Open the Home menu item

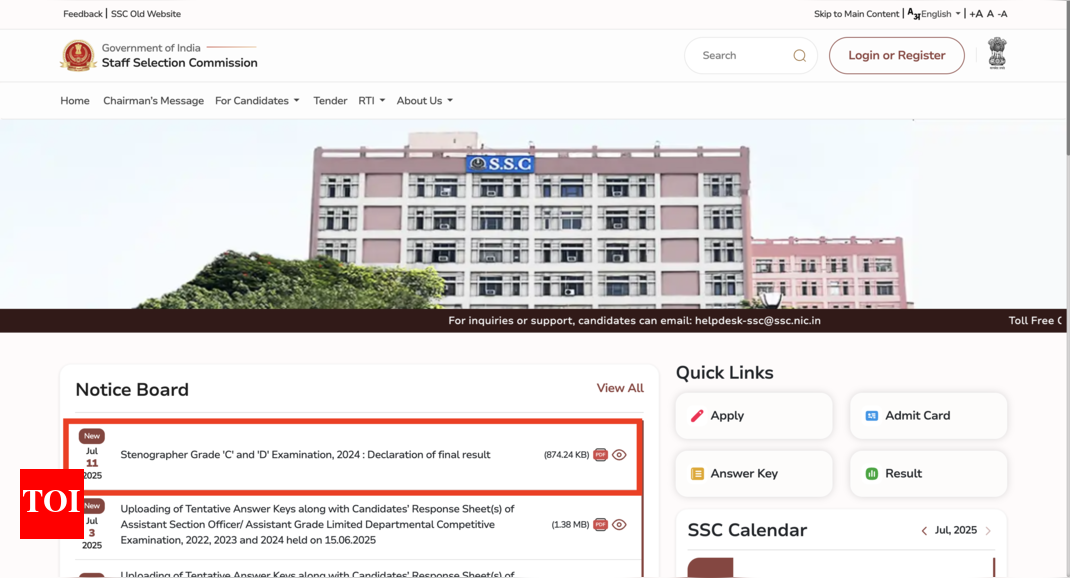[75, 100]
